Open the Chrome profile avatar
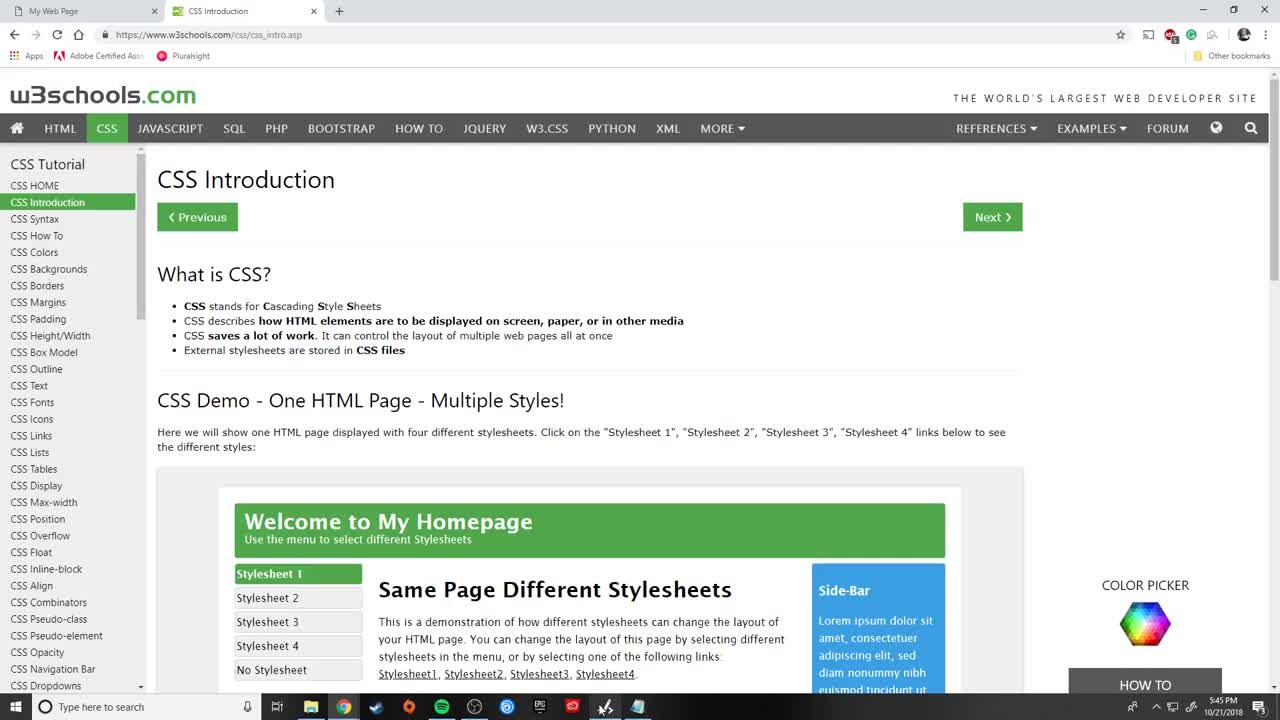The height and width of the screenshot is (720, 1280). [1244, 34]
